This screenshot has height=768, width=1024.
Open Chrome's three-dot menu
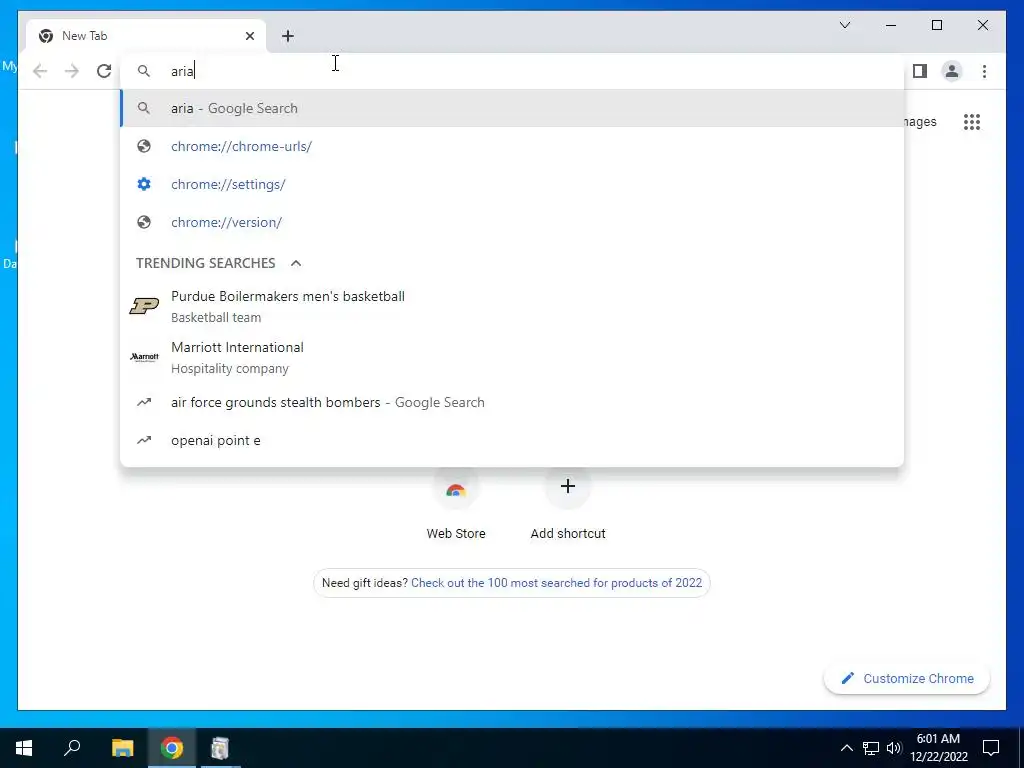[984, 71]
